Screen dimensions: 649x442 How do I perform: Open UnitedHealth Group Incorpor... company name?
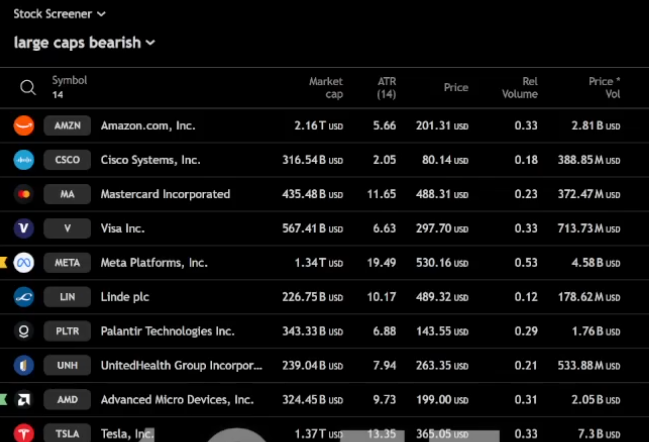(x=181, y=365)
